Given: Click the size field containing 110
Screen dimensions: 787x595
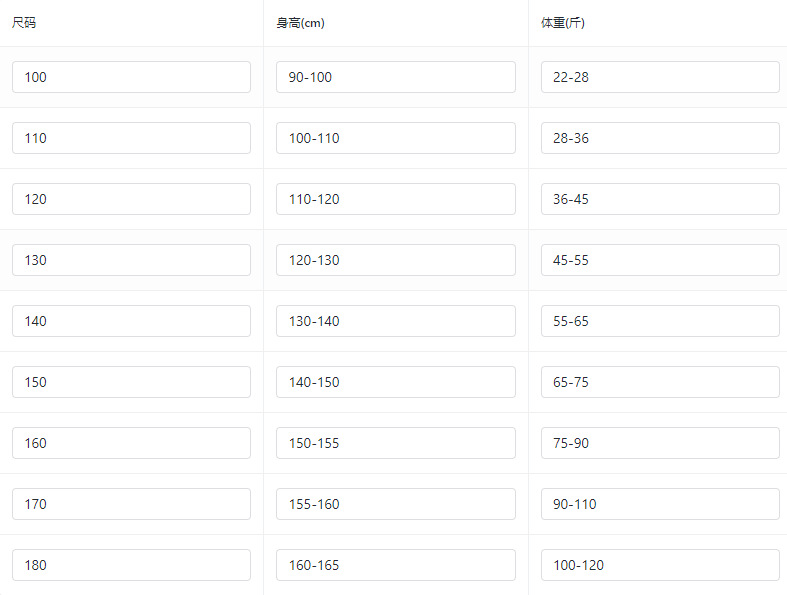Looking at the screenshot, I should 131,138.
